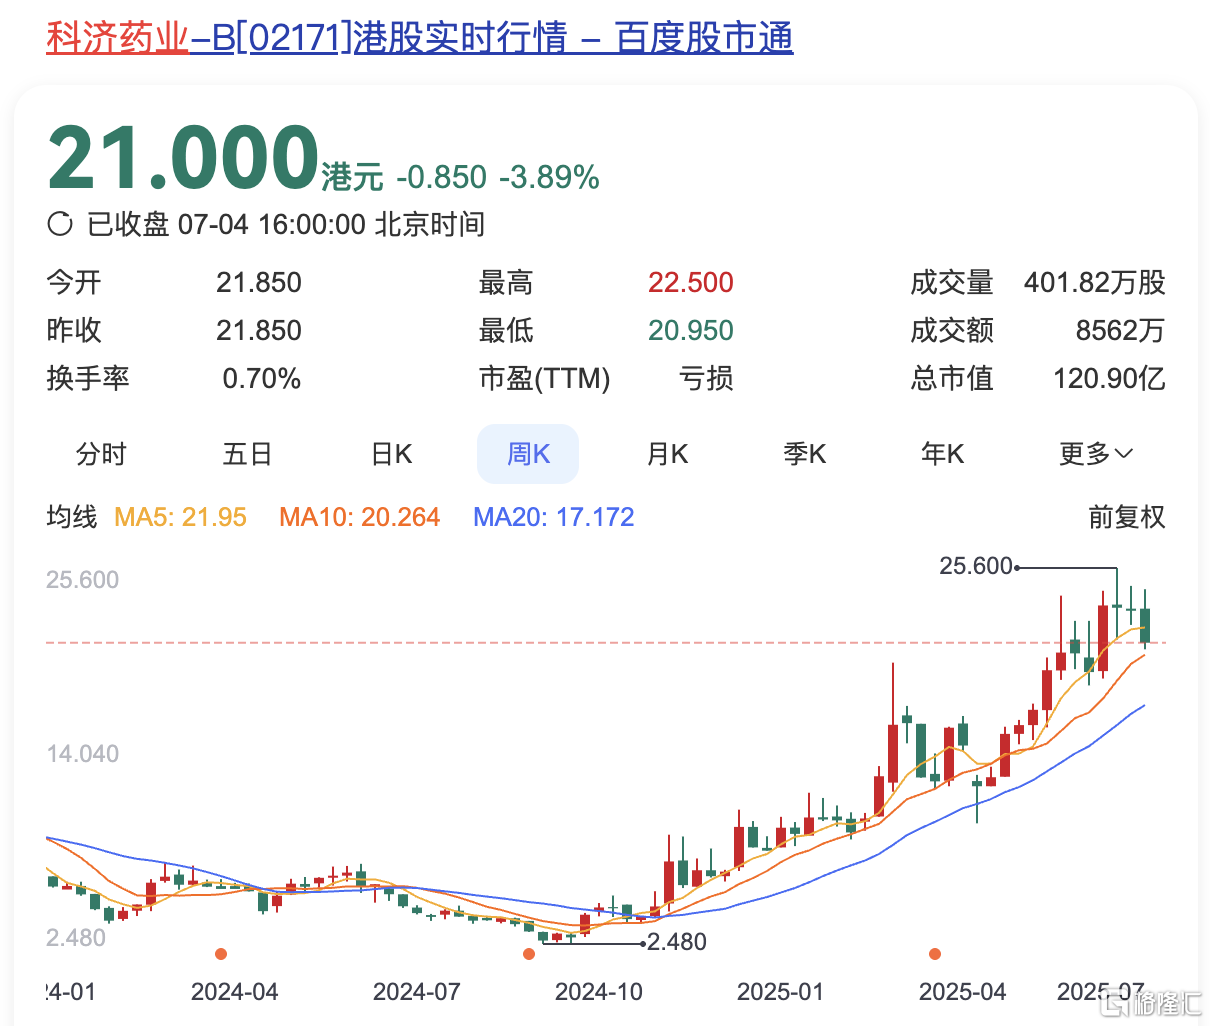1210x1026 pixels.
Task: Click the 成交量 value 401.82万股
Action: (x=1095, y=283)
